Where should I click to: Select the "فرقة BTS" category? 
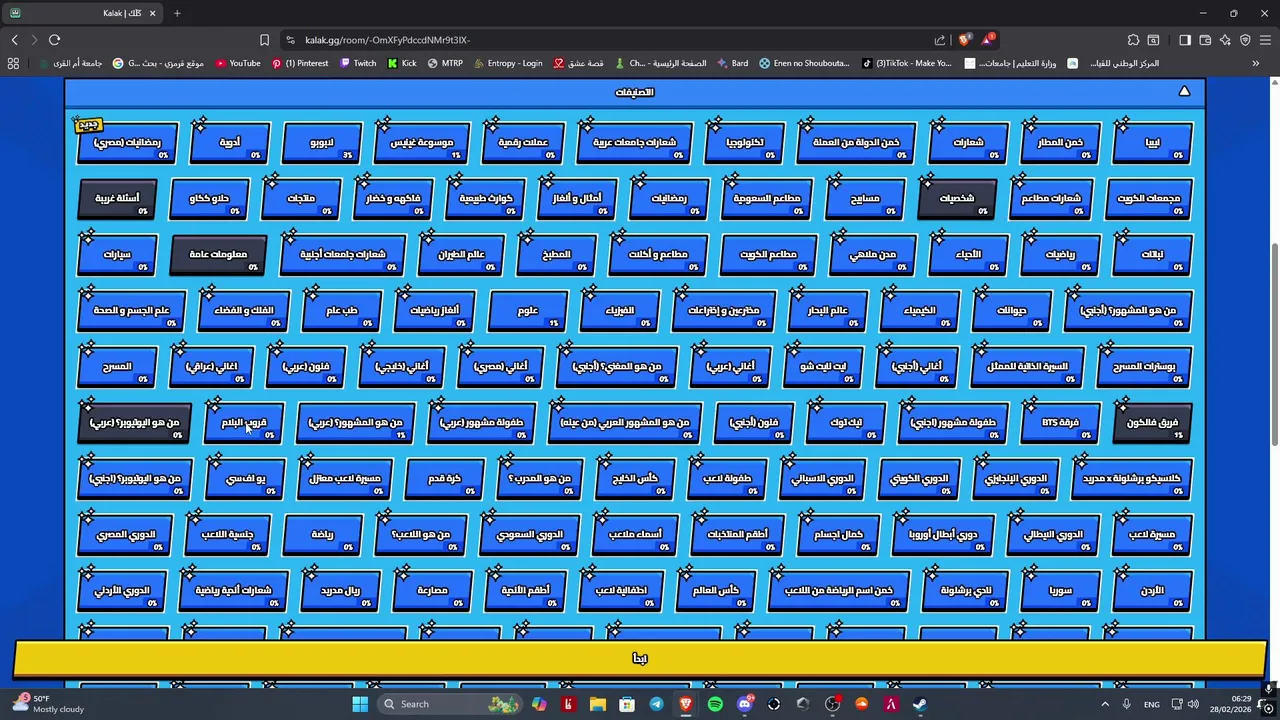pos(1059,422)
